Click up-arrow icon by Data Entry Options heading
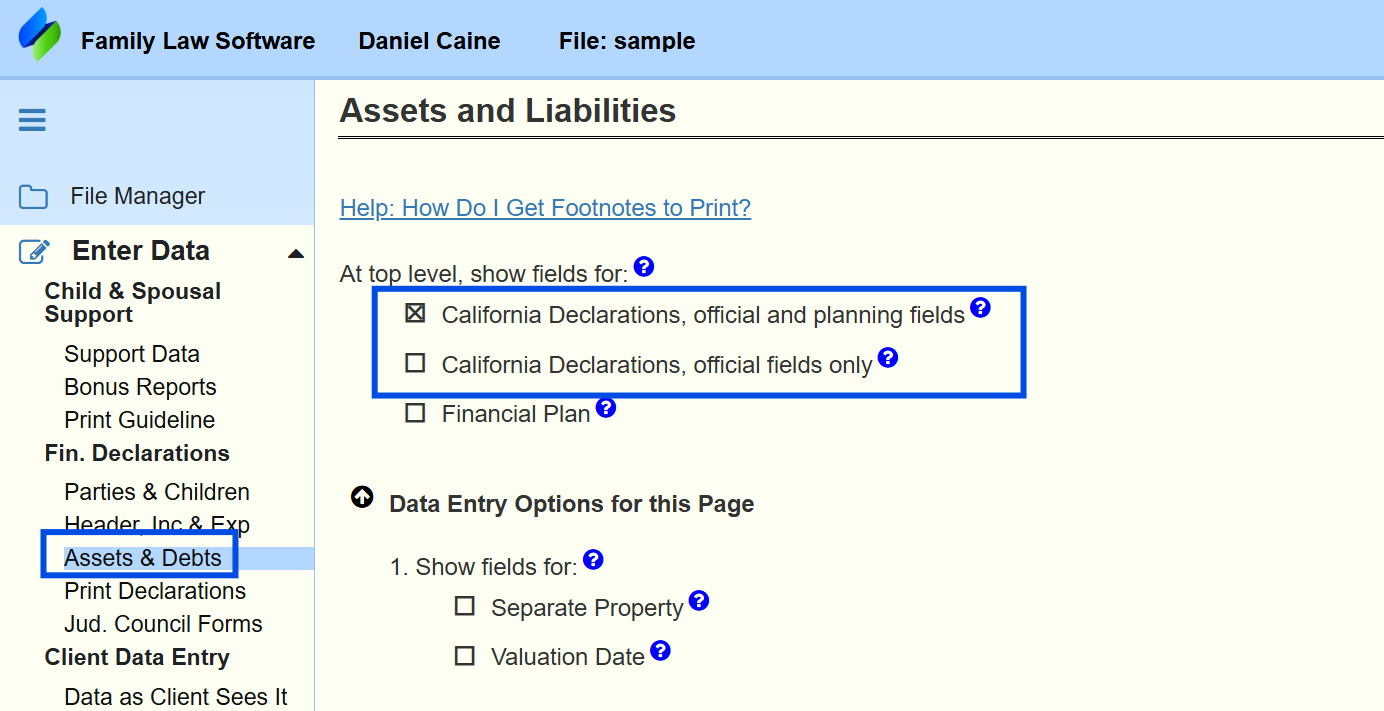1384x711 pixels. coord(361,497)
